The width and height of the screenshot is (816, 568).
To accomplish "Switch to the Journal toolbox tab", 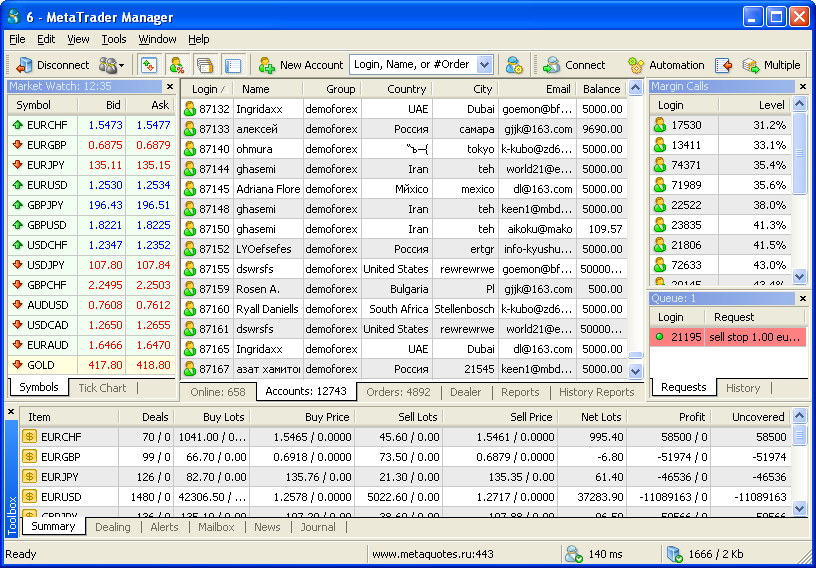I will (x=317, y=527).
